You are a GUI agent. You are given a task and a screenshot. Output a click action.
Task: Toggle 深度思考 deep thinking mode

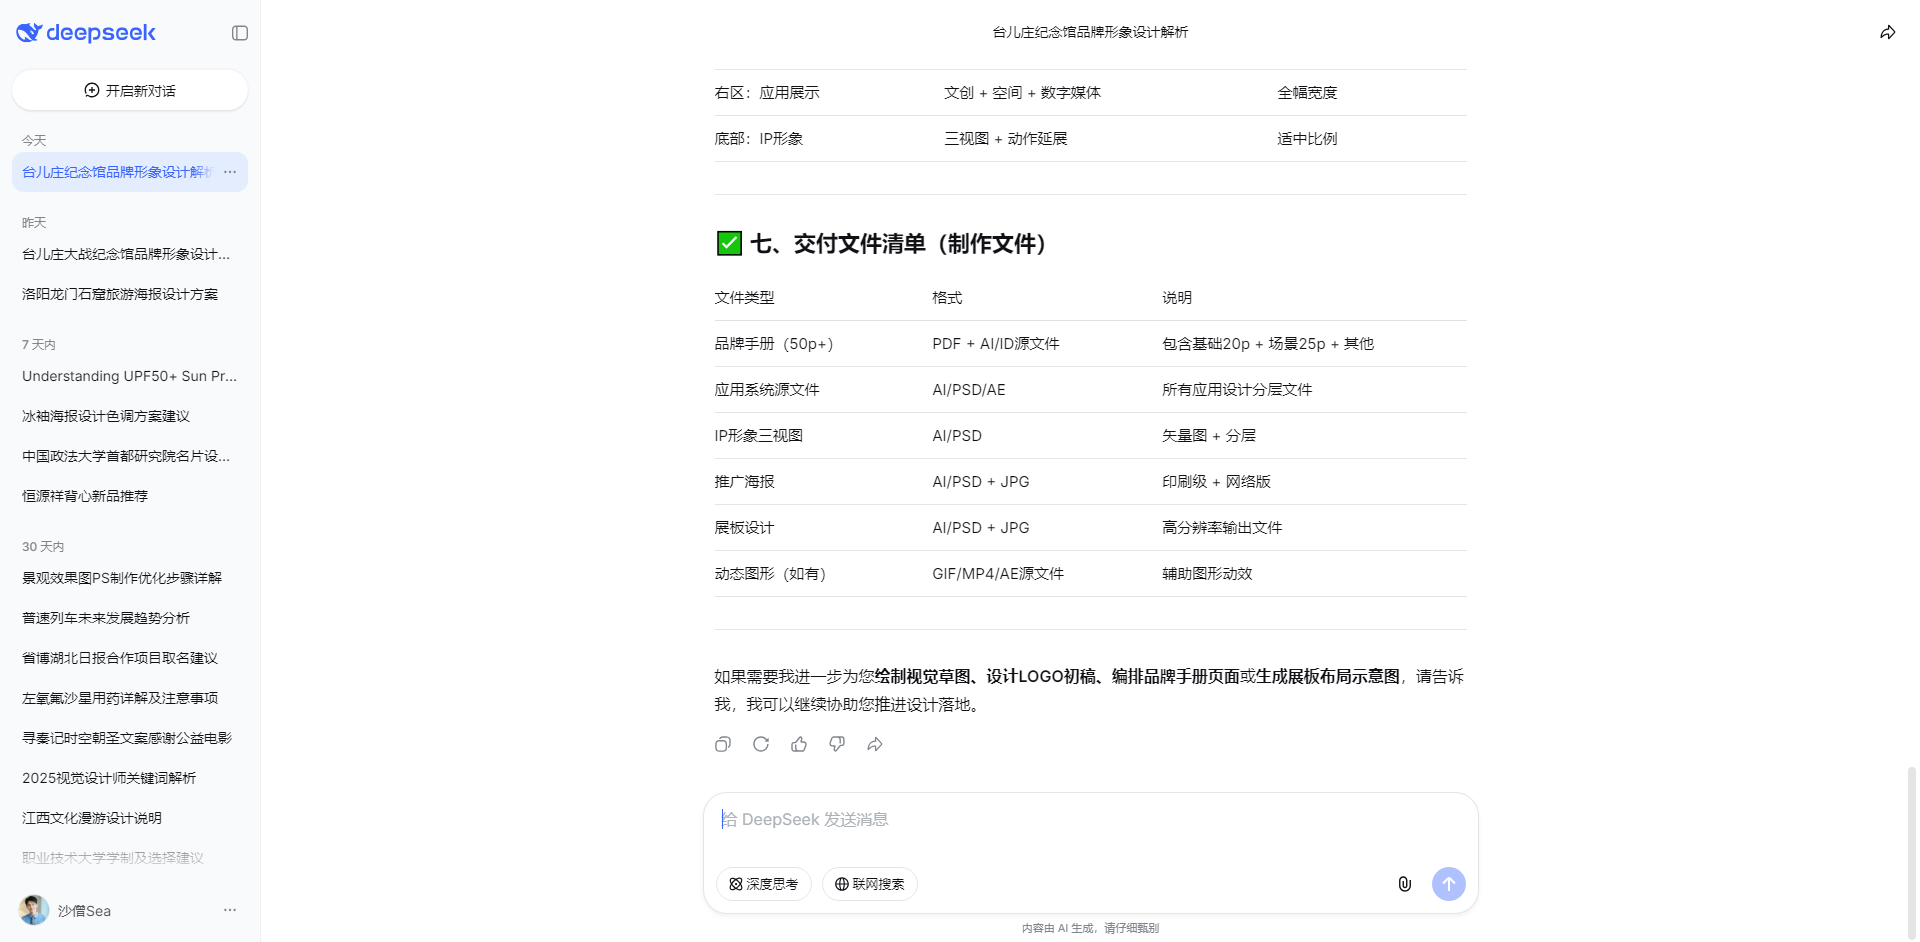(x=764, y=884)
